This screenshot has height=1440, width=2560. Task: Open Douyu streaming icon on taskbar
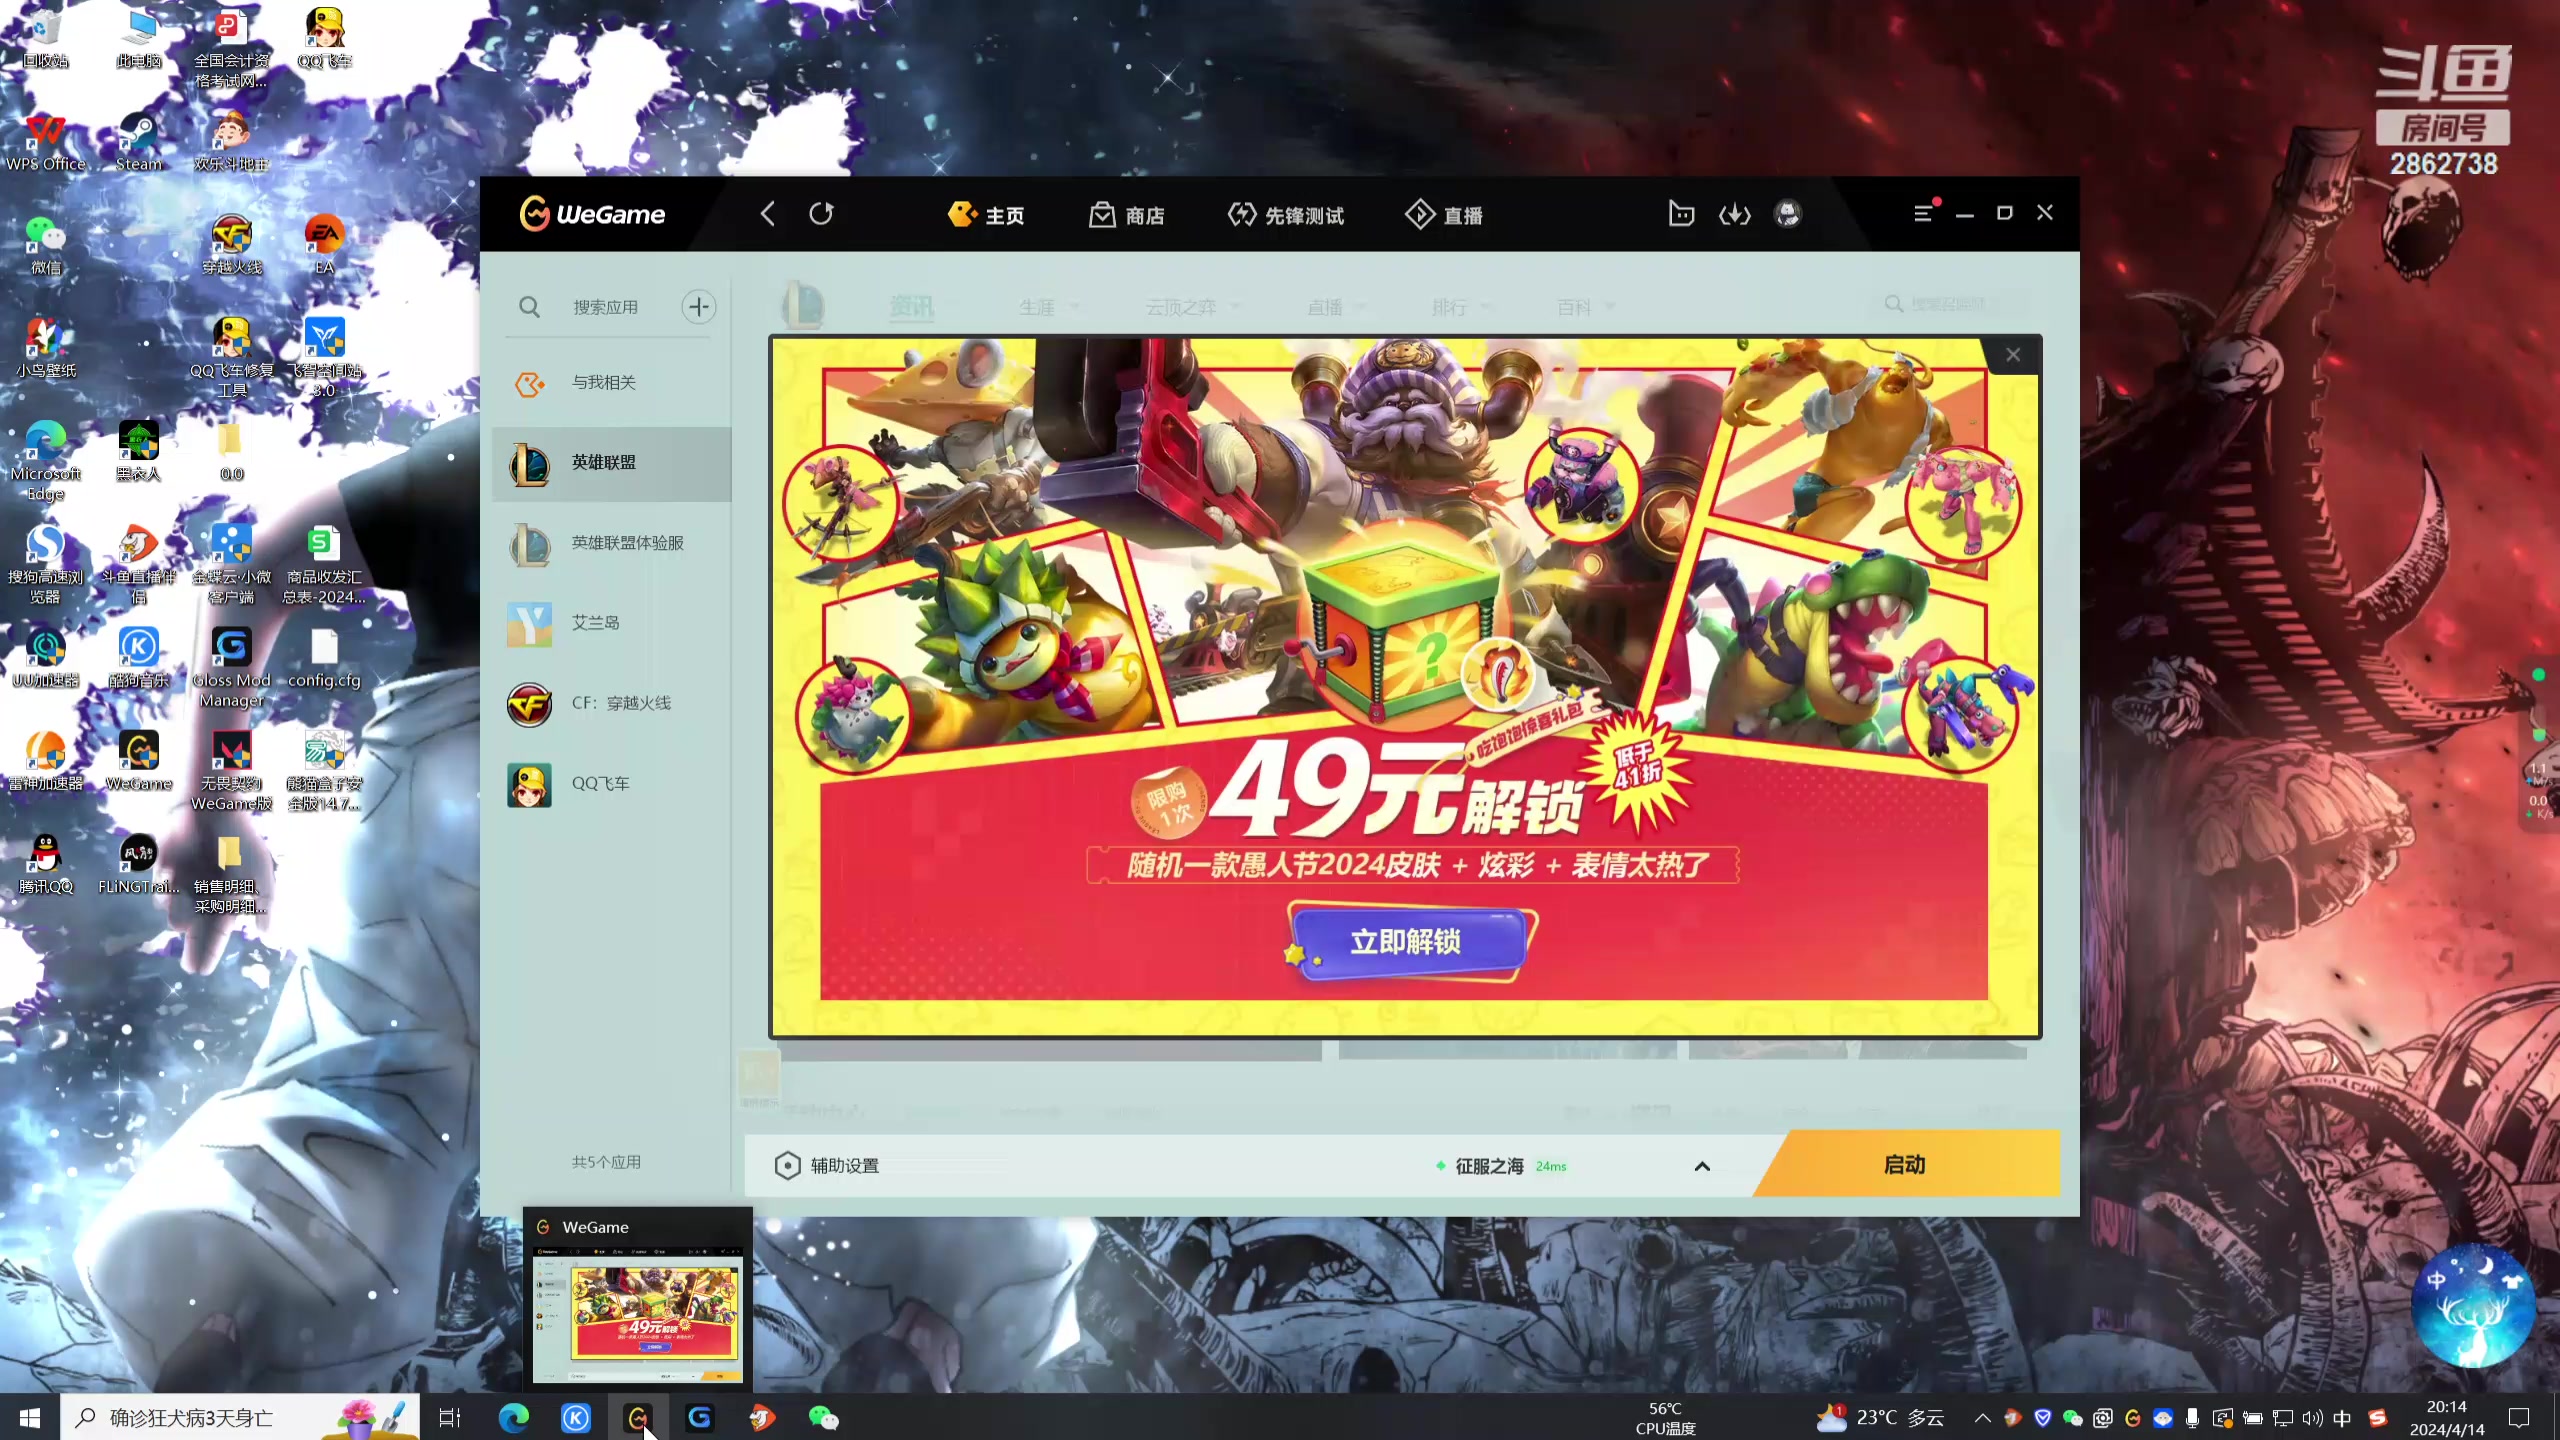(x=762, y=1417)
